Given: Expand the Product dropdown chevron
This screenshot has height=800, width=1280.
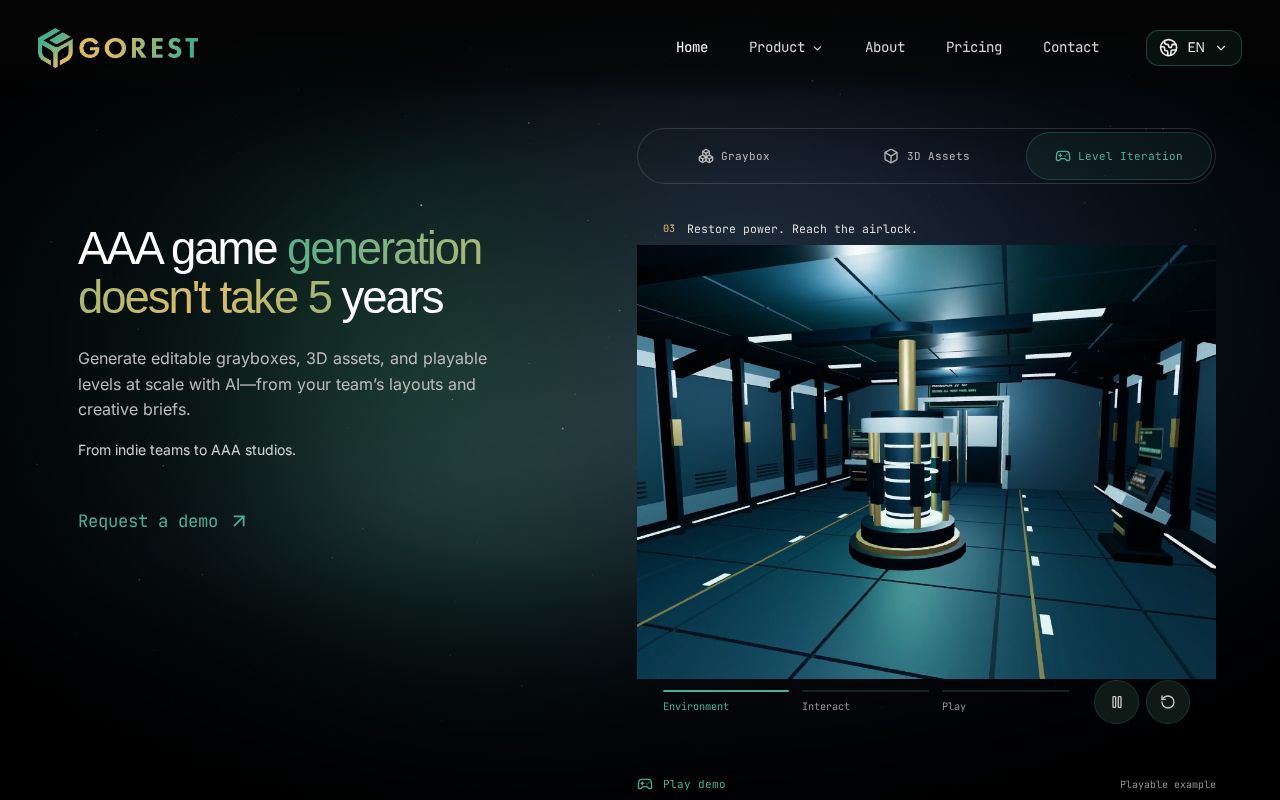Looking at the screenshot, I should click(817, 48).
